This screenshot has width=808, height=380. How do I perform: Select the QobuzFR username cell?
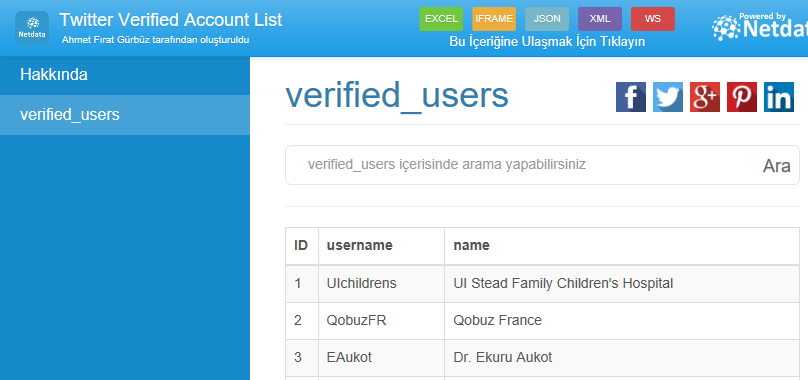[x=381, y=321]
